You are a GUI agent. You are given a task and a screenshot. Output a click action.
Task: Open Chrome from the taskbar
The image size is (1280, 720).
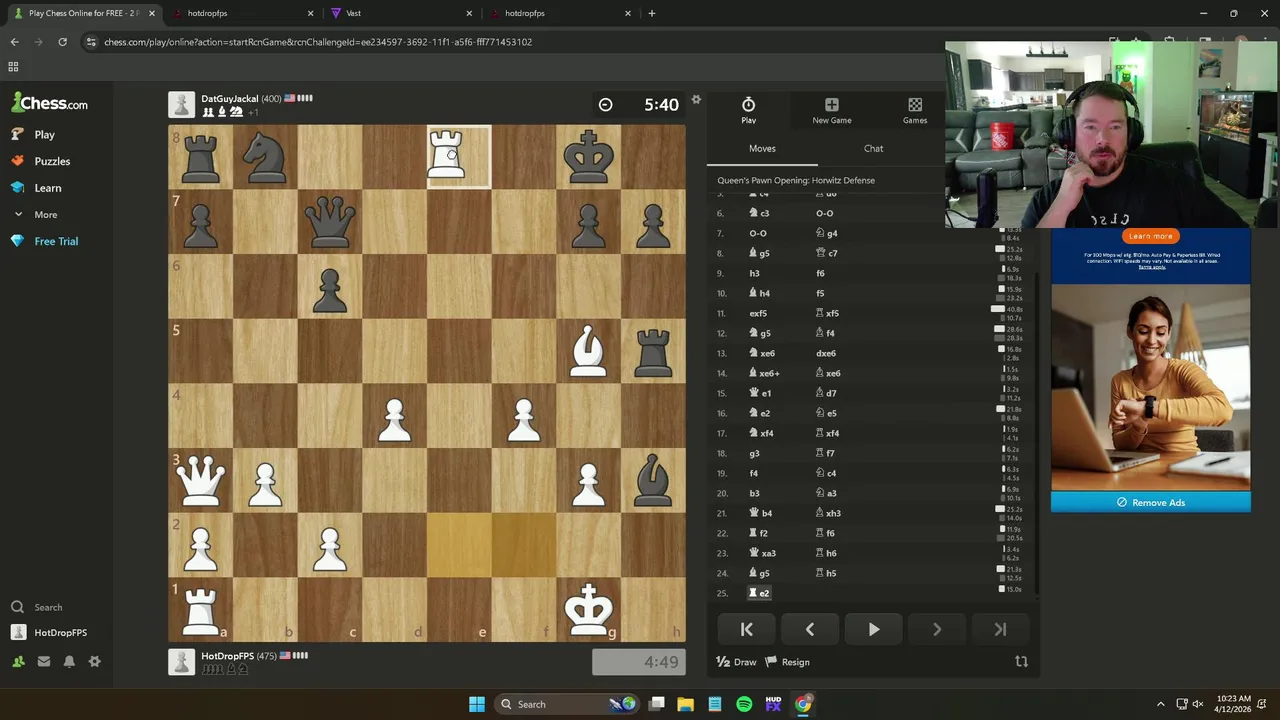(x=803, y=704)
